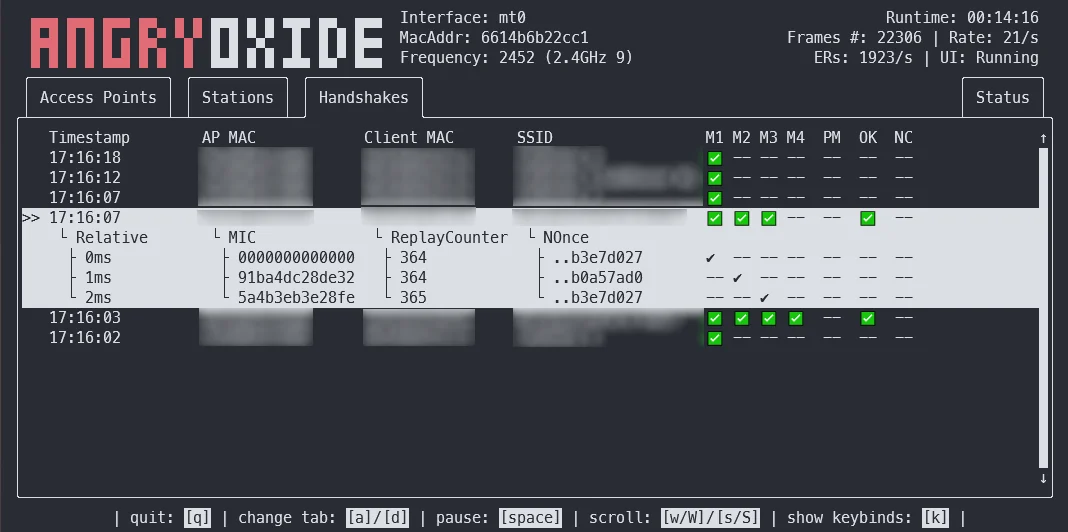
Task: Switch to the Access Points tab
Action: [98, 97]
